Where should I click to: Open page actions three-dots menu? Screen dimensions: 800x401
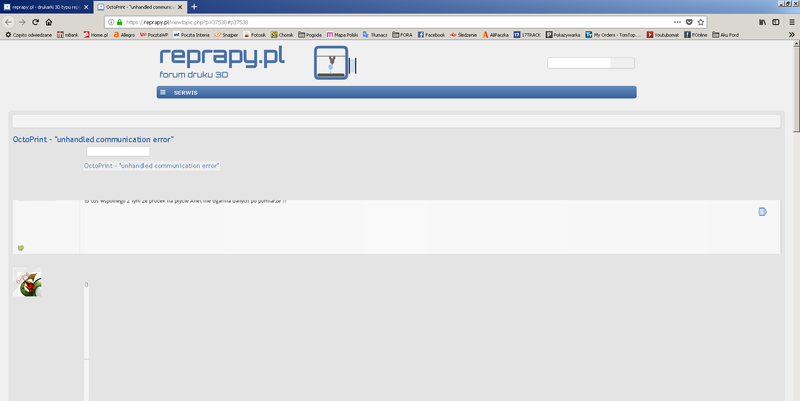click(677, 22)
